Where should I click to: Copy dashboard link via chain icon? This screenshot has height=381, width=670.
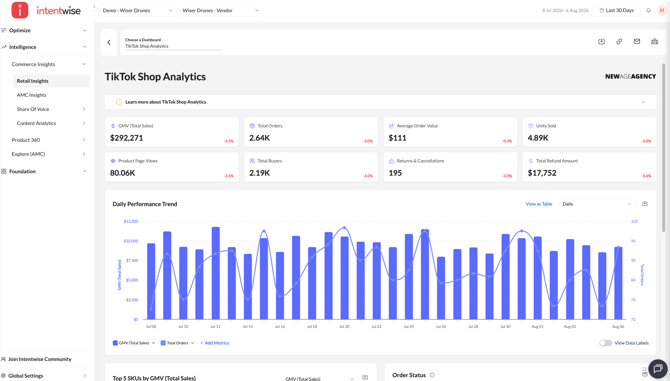619,41
